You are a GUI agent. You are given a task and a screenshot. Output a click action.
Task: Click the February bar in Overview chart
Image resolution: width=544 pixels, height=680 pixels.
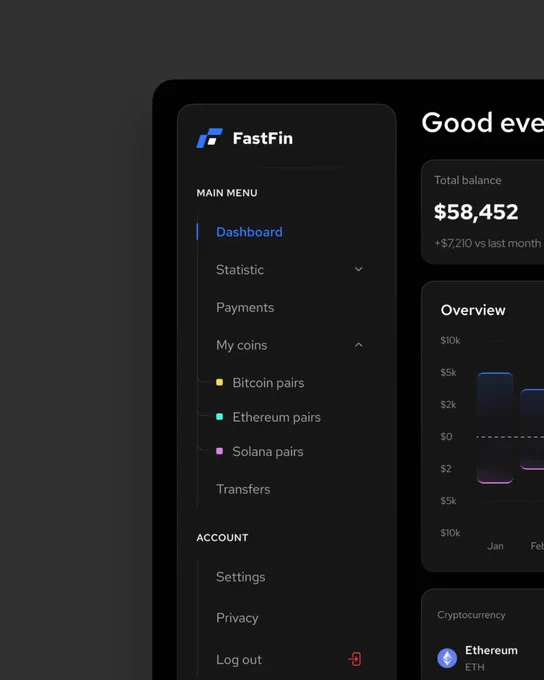pos(532,429)
